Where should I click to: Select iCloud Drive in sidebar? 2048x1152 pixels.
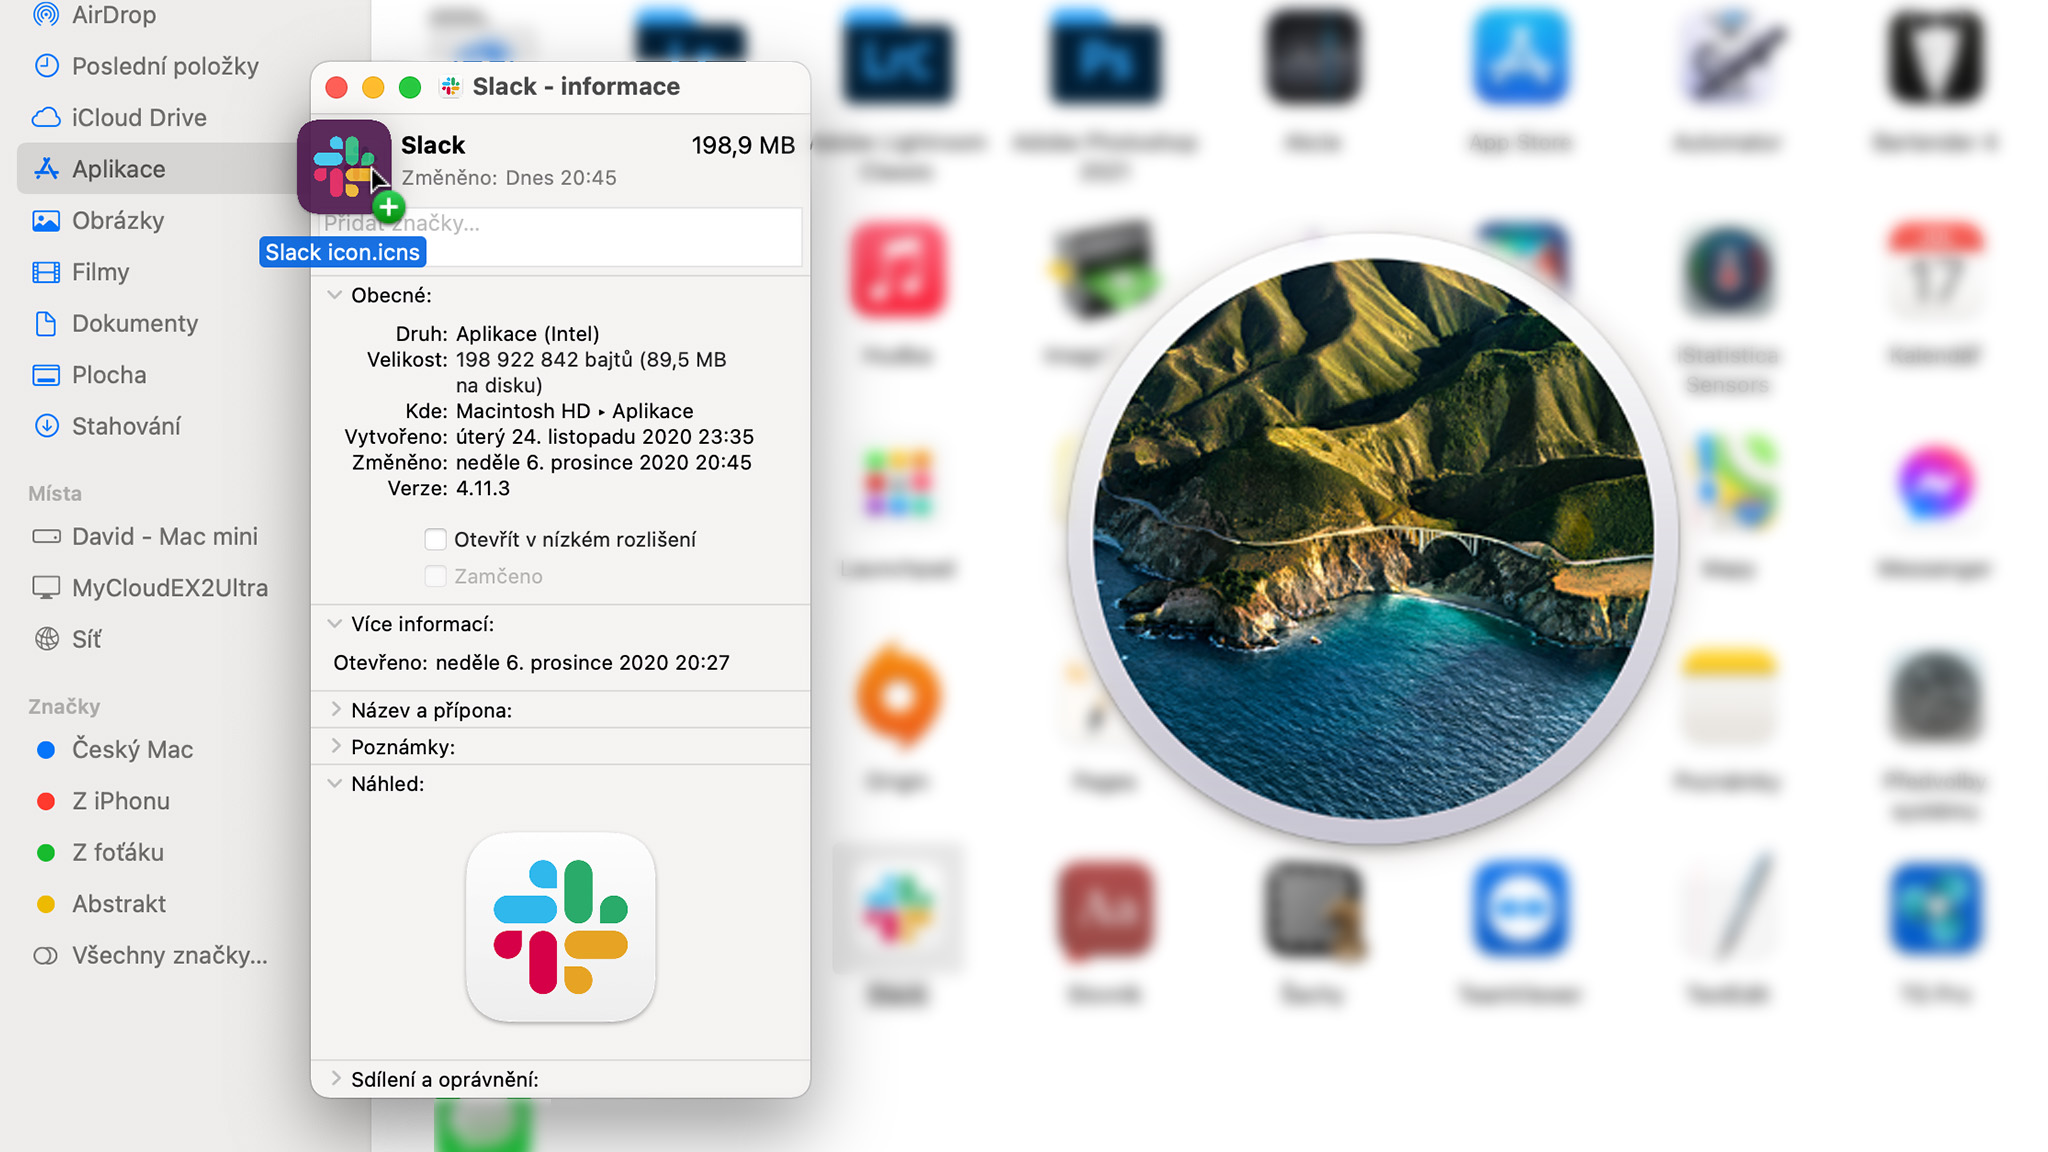[138, 118]
